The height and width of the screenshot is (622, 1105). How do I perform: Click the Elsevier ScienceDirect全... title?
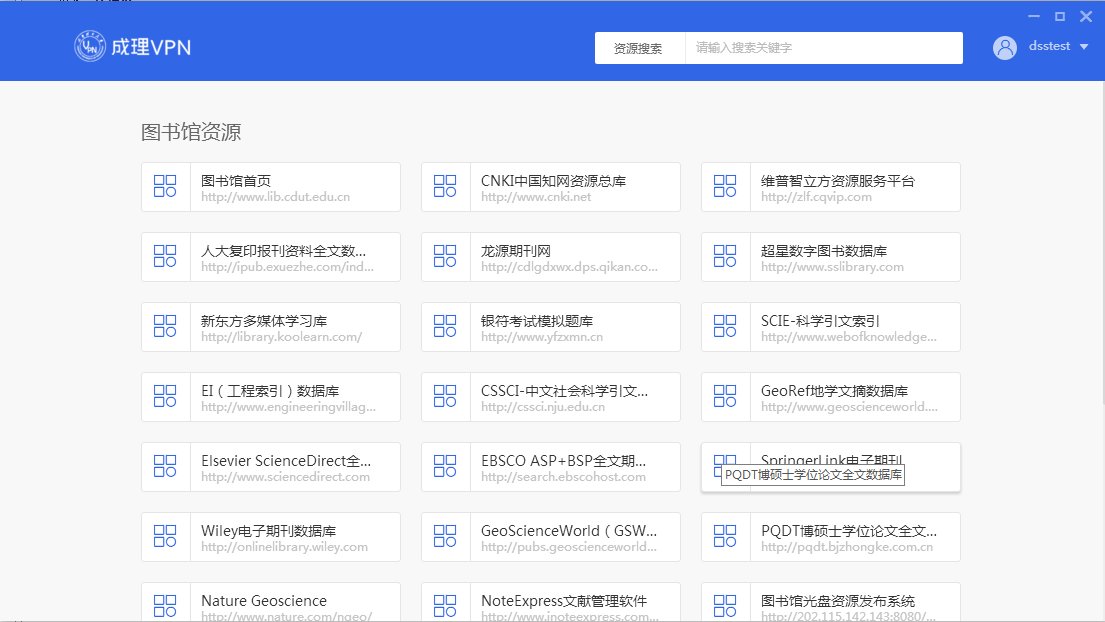(x=286, y=461)
